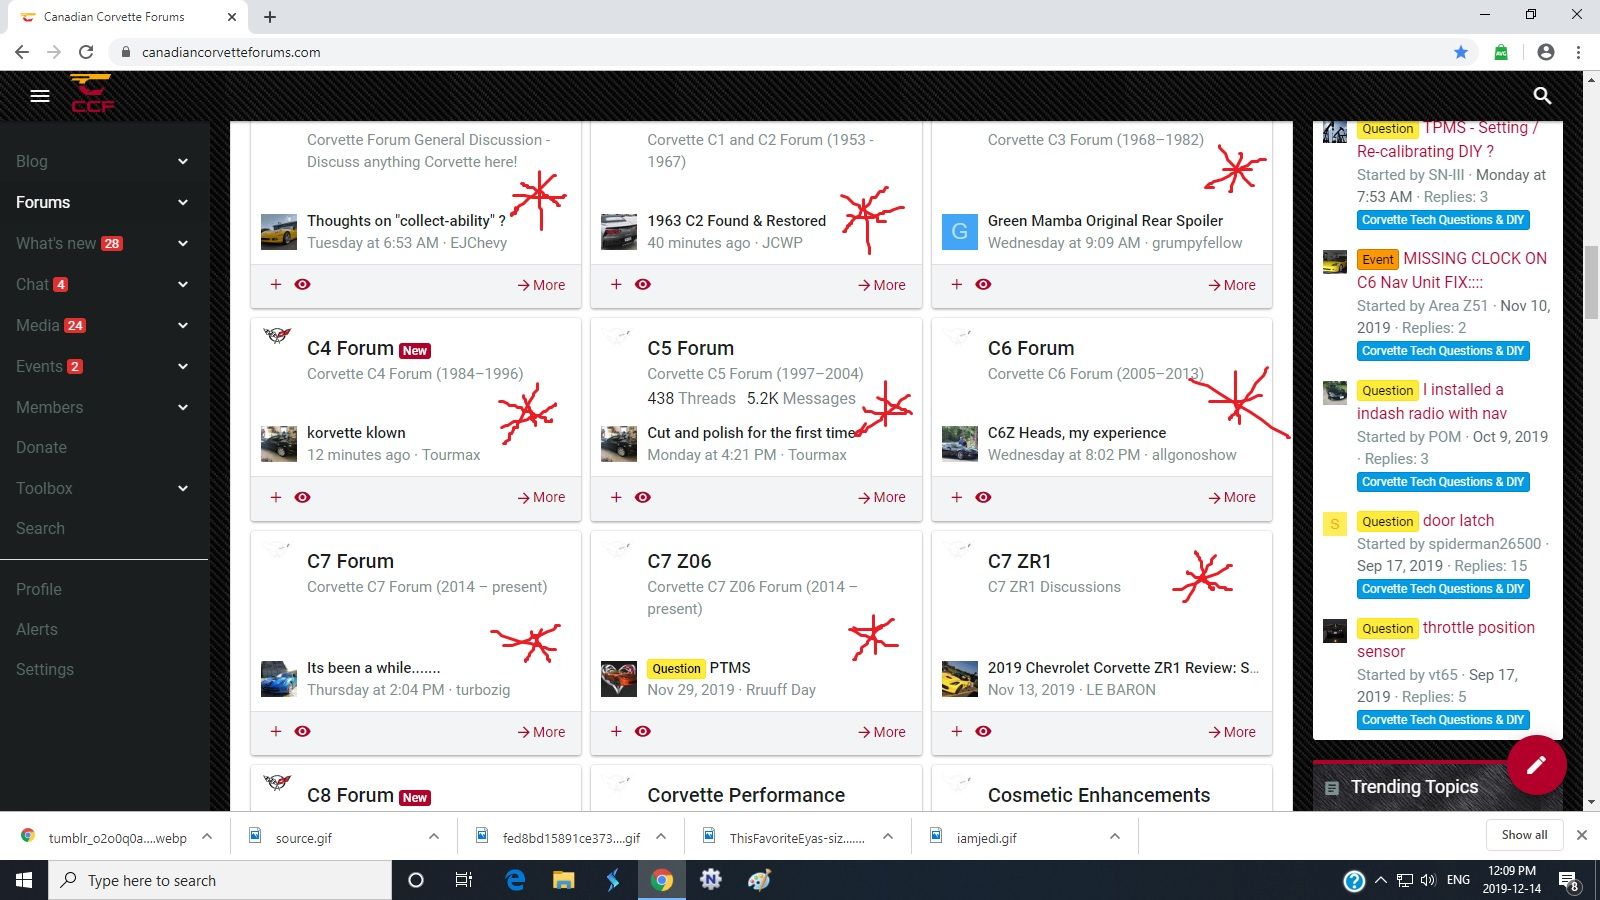1600x900 pixels.
Task: Toggle watch eye icon on C5 Forum
Action: [643, 497]
